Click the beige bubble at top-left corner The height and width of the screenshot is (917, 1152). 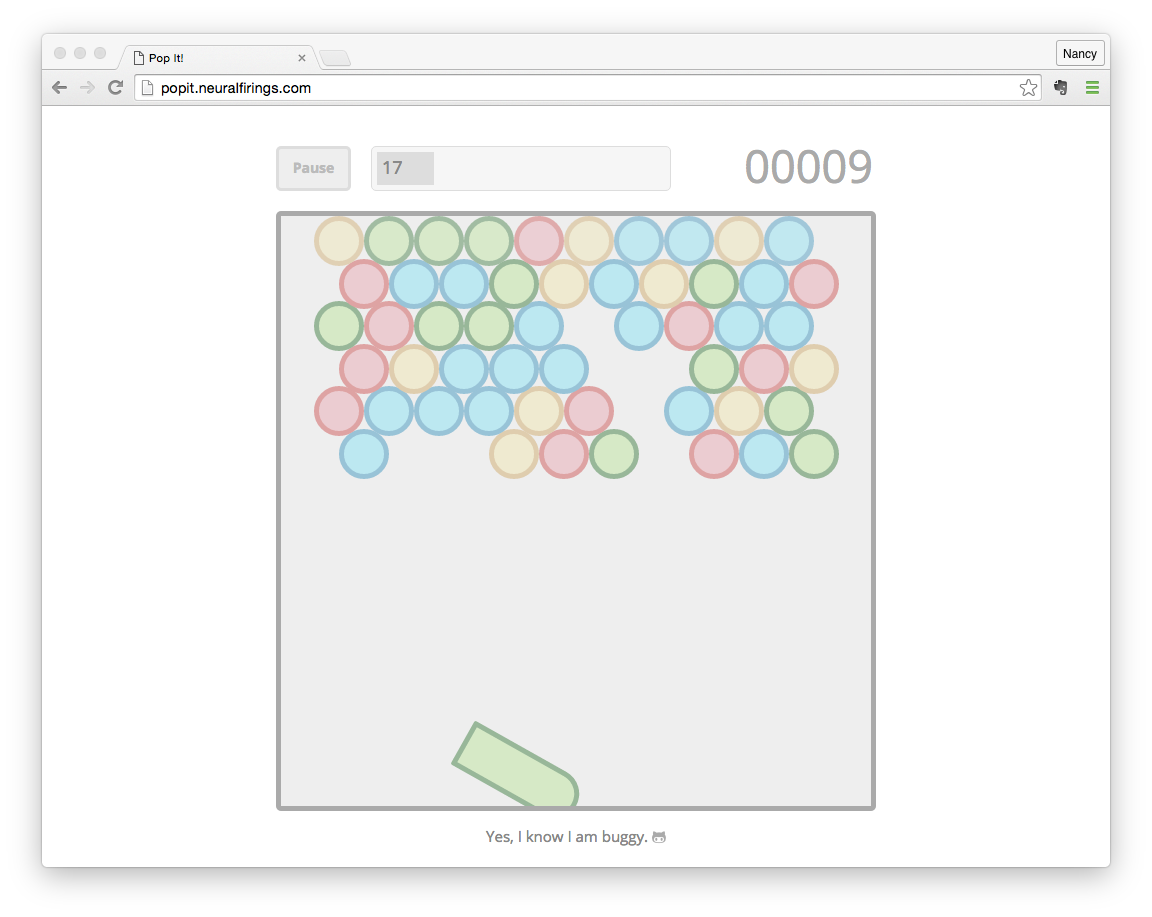pos(339,241)
